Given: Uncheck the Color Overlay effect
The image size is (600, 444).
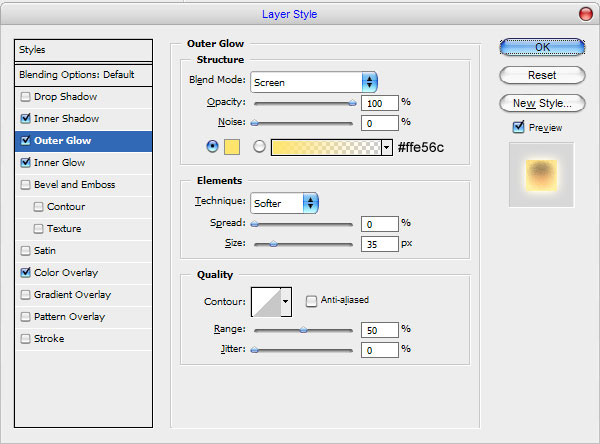Looking at the screenshot, I should tap(25, 273).
